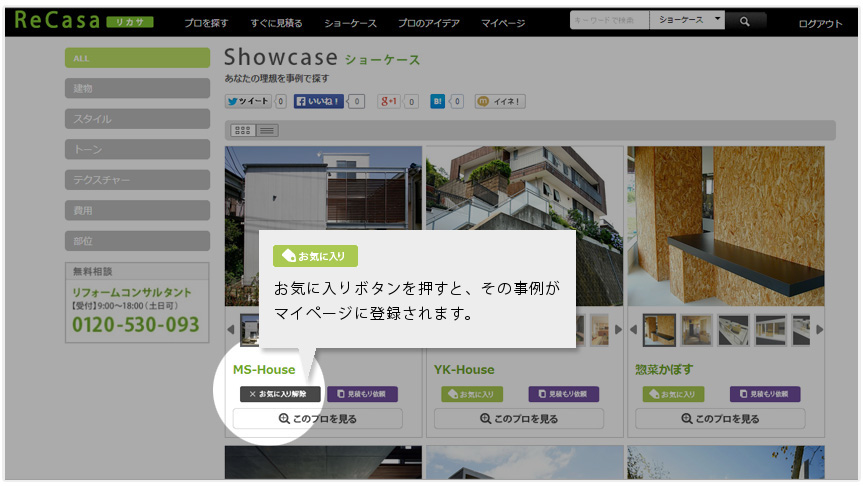Viewport: 863px width, 486px height.
Task: Click the Twitter ツイート button
Action: click(x=248, y=101)
